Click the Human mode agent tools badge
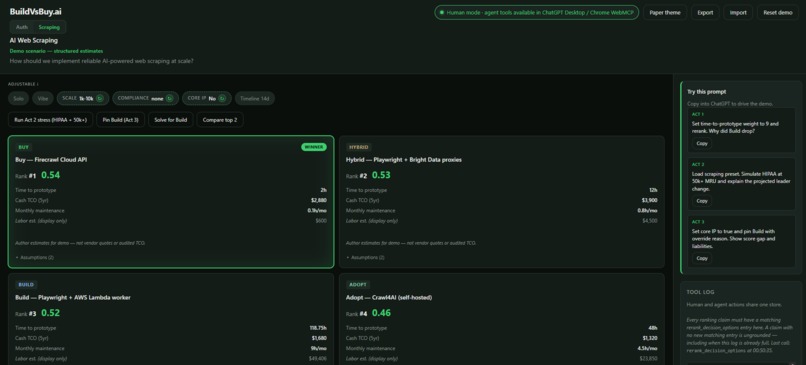 [x=537, y=12]
